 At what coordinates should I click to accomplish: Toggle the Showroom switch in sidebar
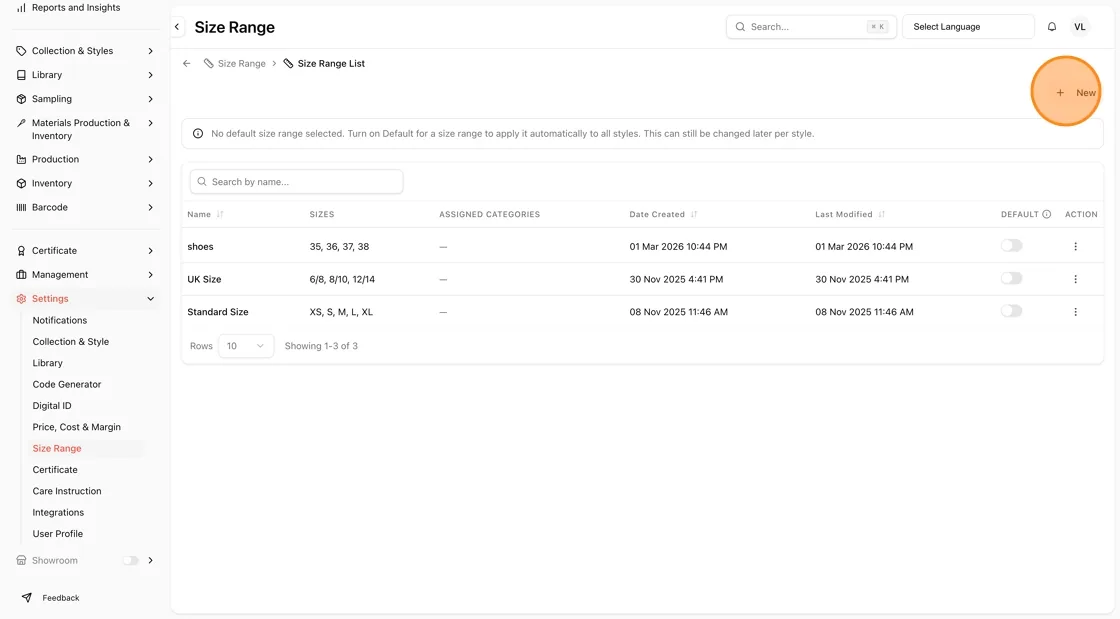pos(130,560)
